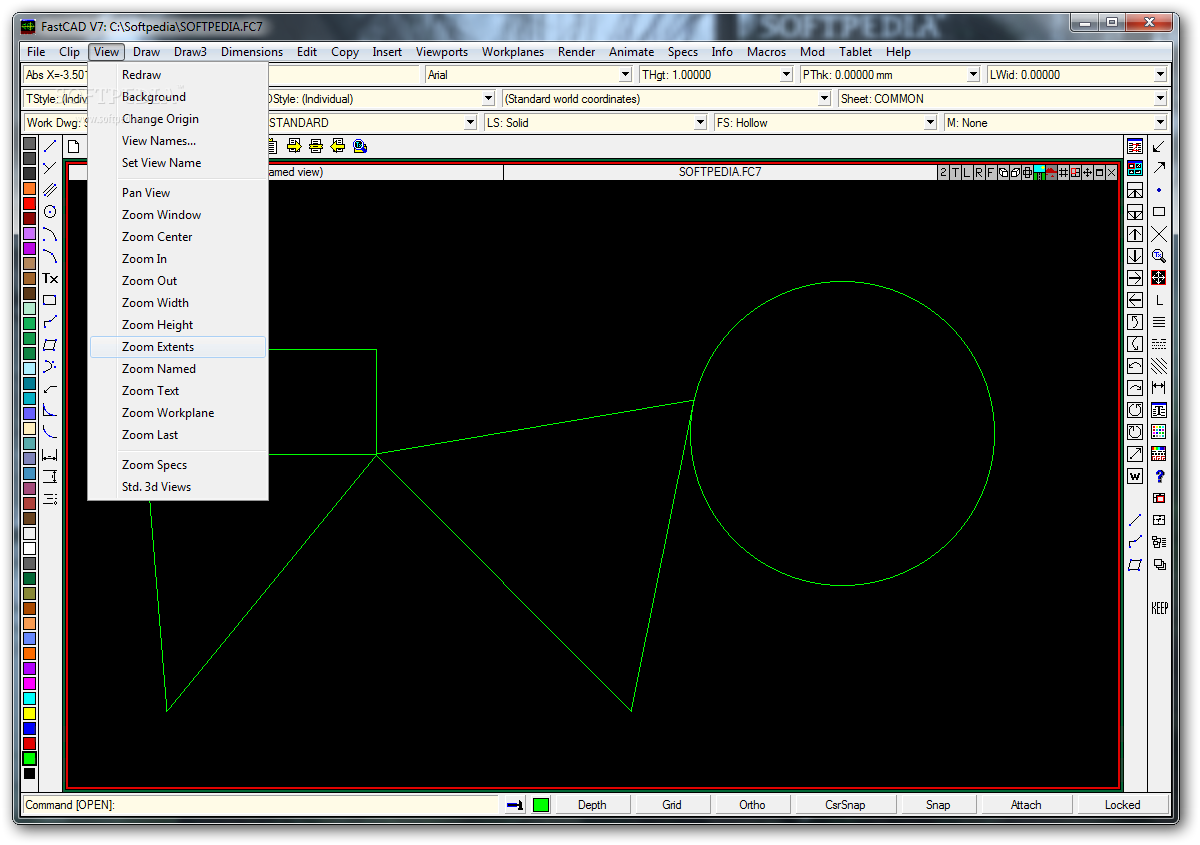Pick the yellow color swatch in palette
Image resolution: width=1200 pixels, height=845 pixels.
coord(29,713)
